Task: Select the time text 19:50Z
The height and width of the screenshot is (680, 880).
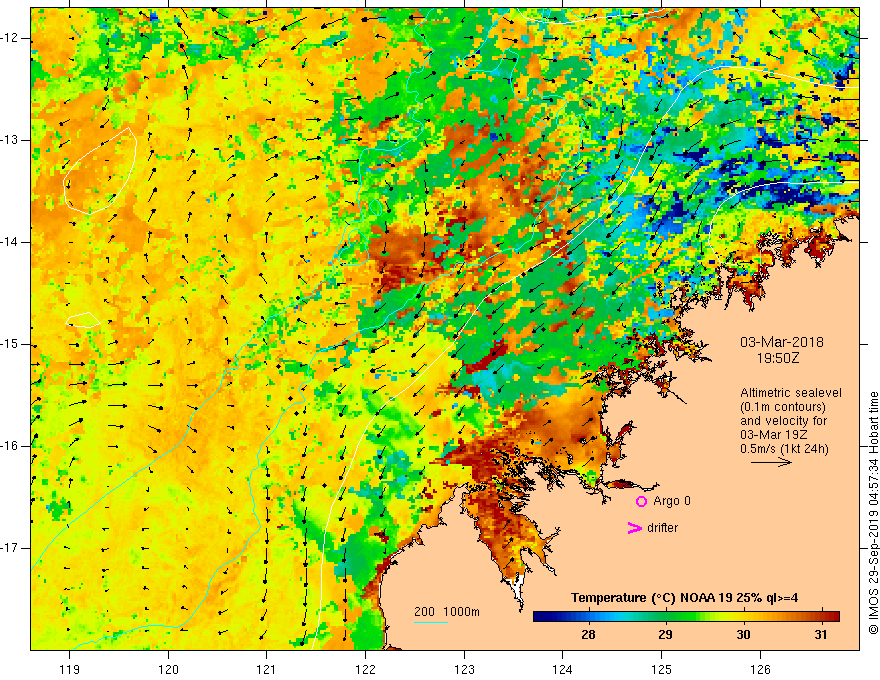Action: (777, 358)
